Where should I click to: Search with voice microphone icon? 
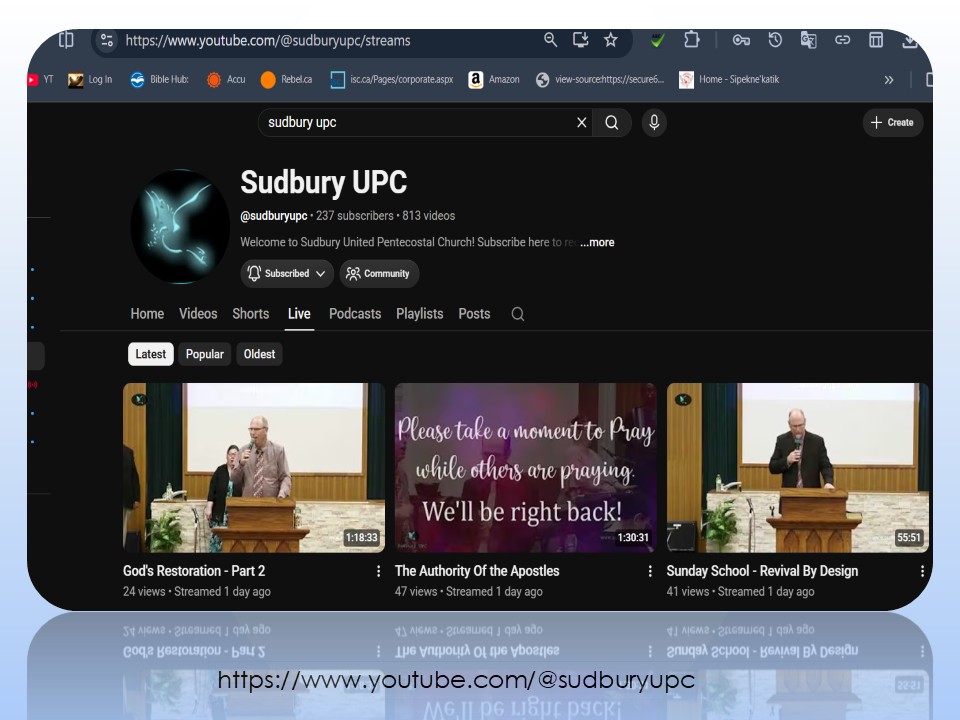pyautogui.click(x=654, y=122)
